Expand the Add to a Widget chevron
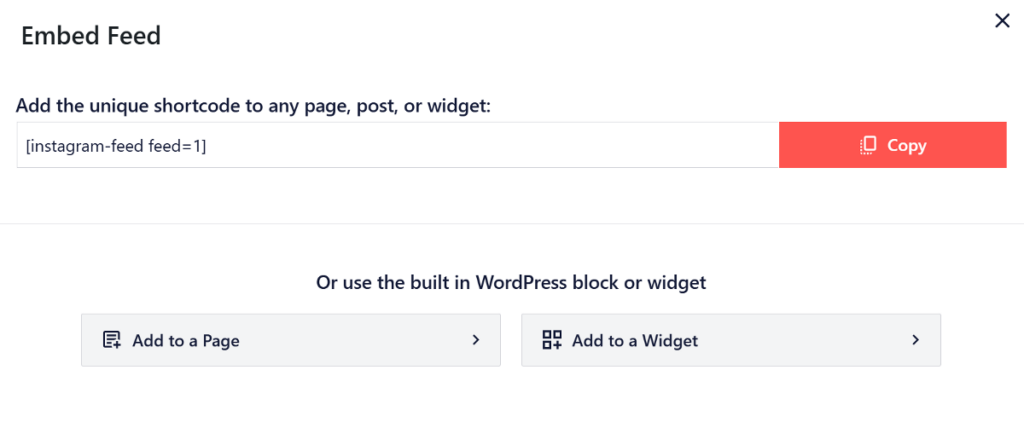 915,340
